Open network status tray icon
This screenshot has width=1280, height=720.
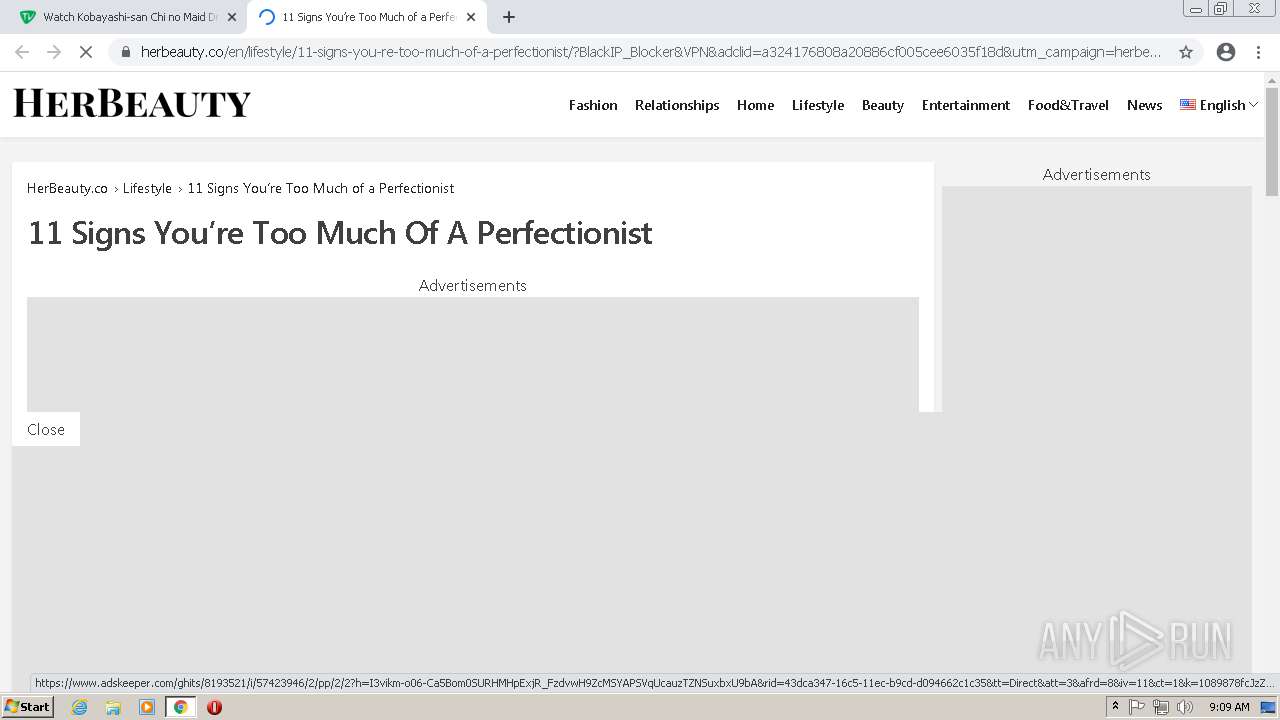[x=1161, y=707]
